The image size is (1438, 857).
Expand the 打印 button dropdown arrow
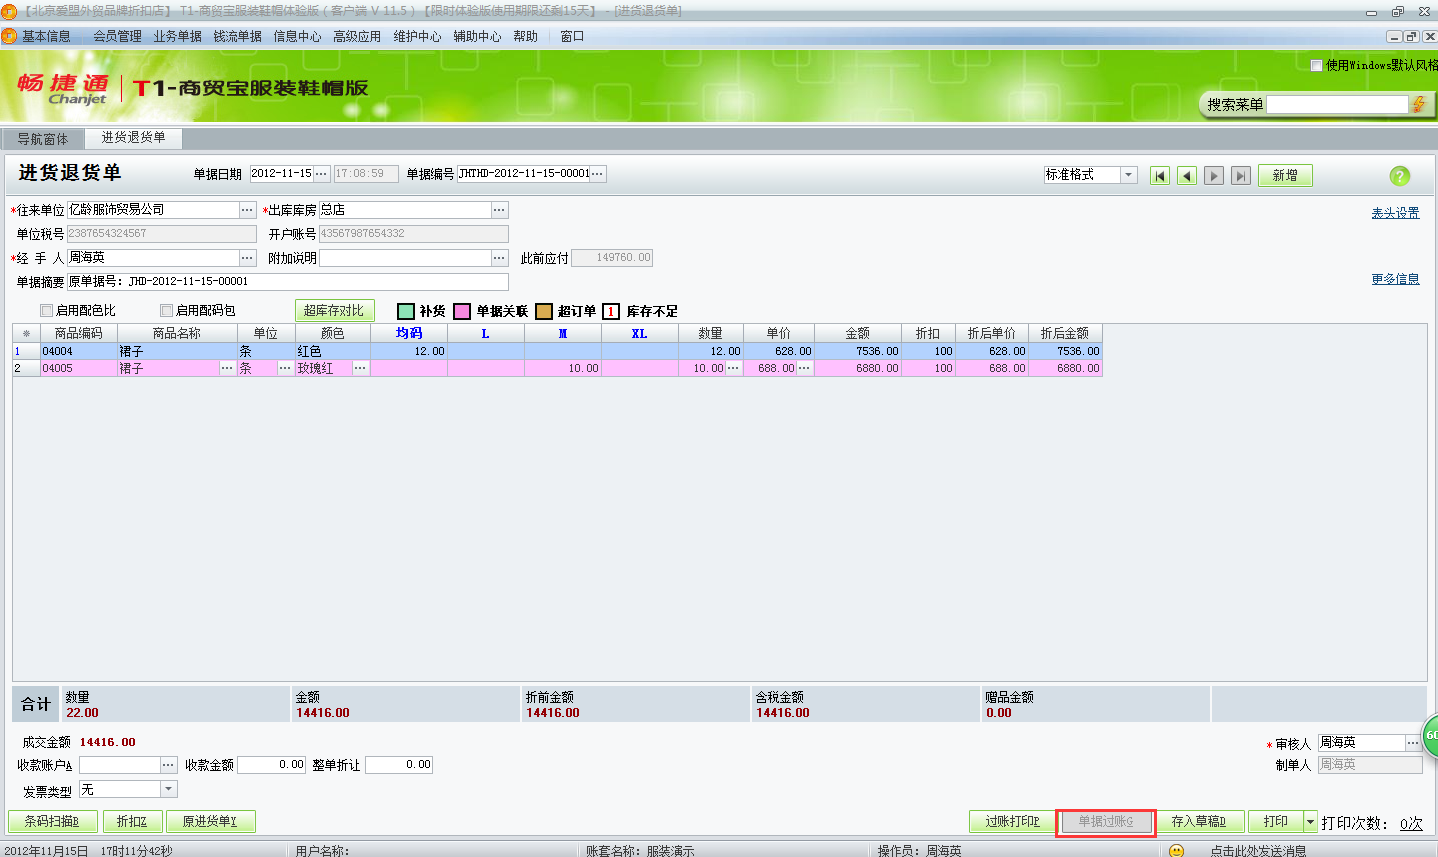click(1310, 822)
